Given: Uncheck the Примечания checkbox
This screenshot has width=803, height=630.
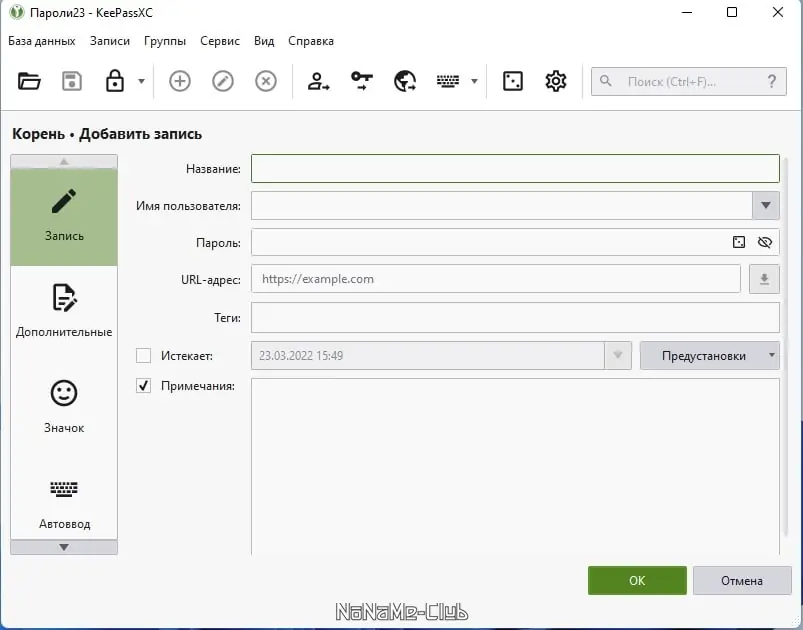Looking at the screenshot, I should coord(143,386).
